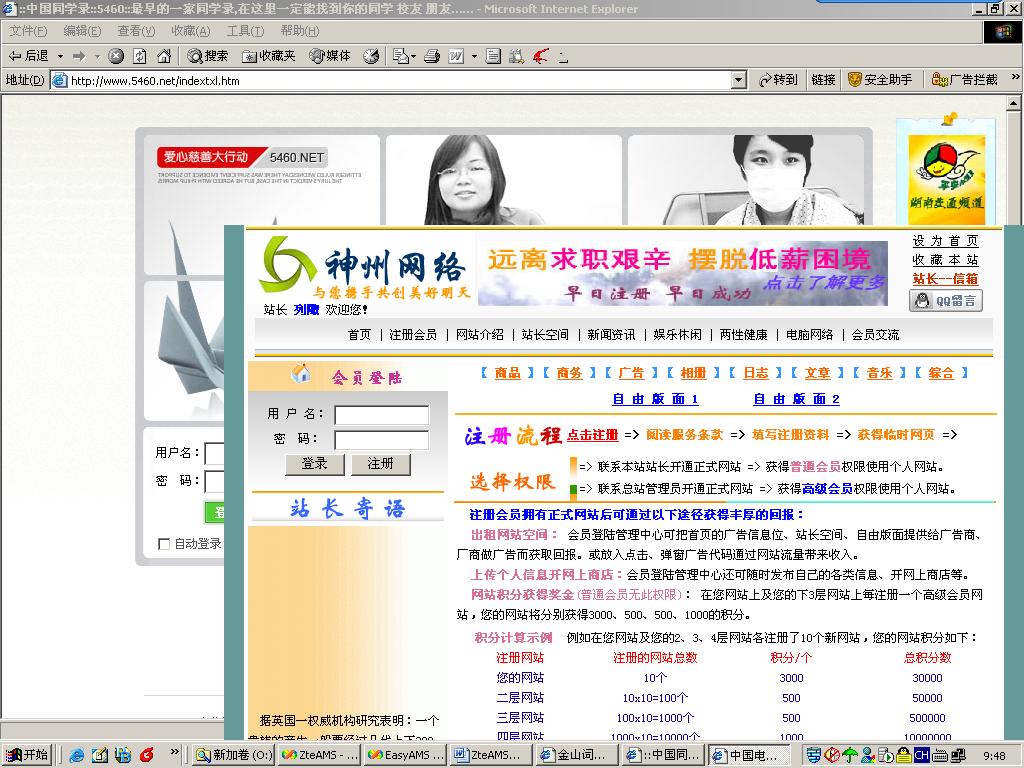Screen dimensions: 1024x768
Task: Open the 广告拦截 ad blocker button
Action: tap(965, 80)
